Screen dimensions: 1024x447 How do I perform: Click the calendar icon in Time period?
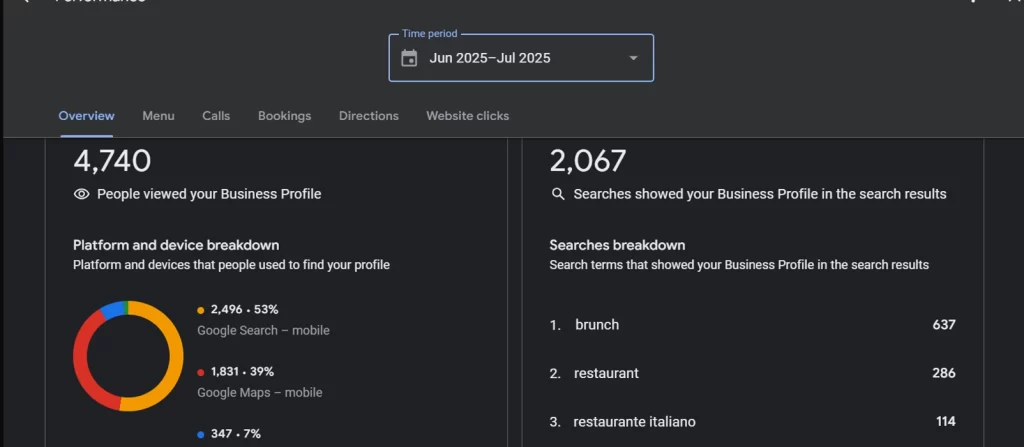409,58
